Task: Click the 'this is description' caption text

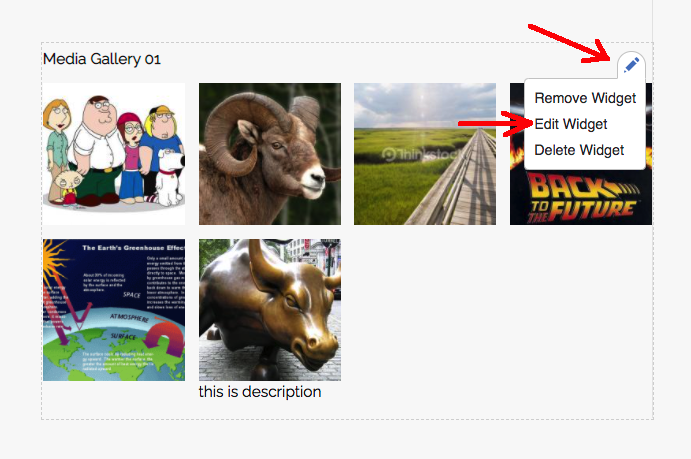Action: (260, 392)
